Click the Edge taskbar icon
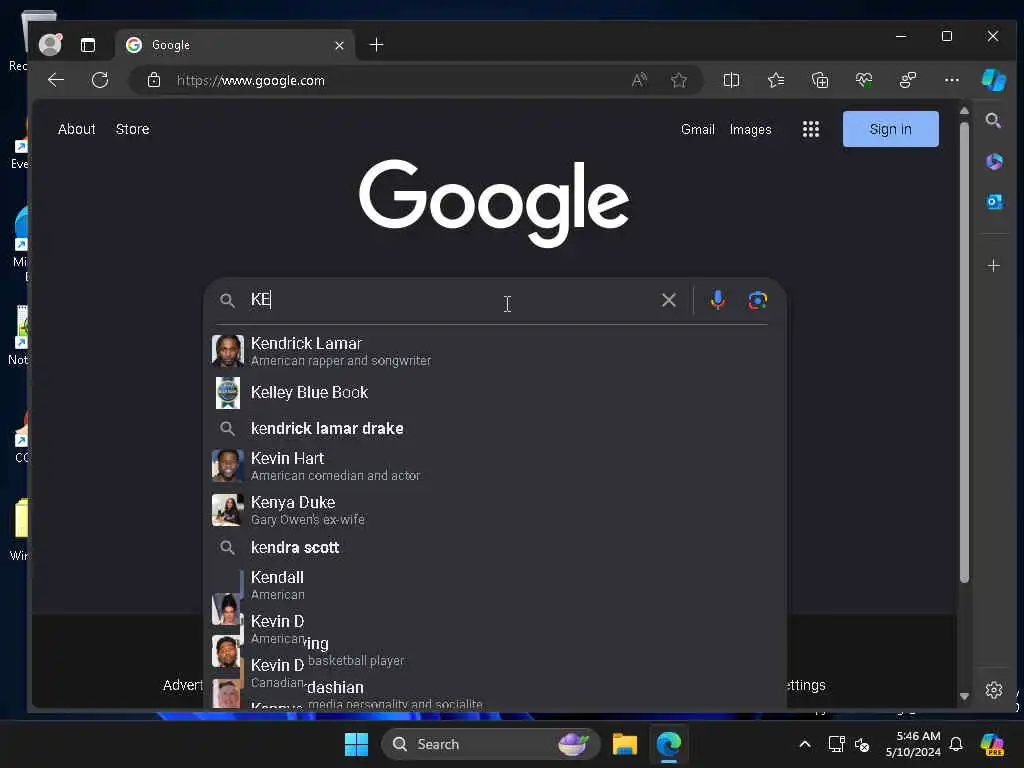 (x=669, y=744)
